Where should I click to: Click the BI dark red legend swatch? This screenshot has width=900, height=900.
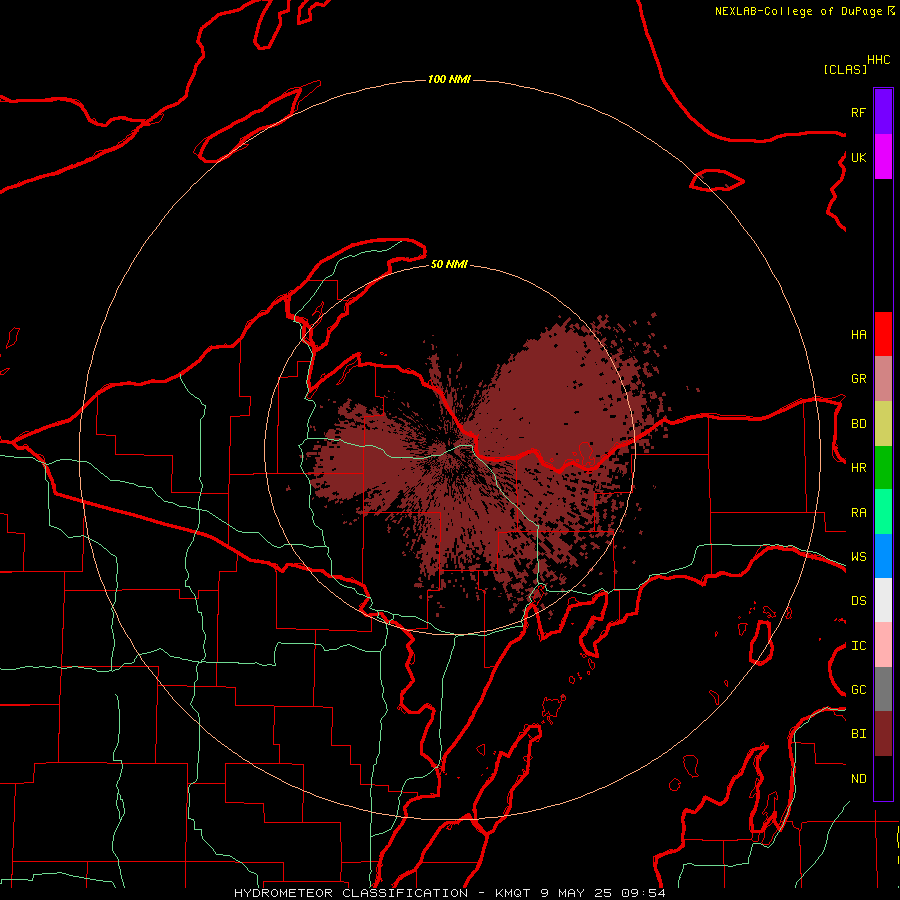point(883,734)
